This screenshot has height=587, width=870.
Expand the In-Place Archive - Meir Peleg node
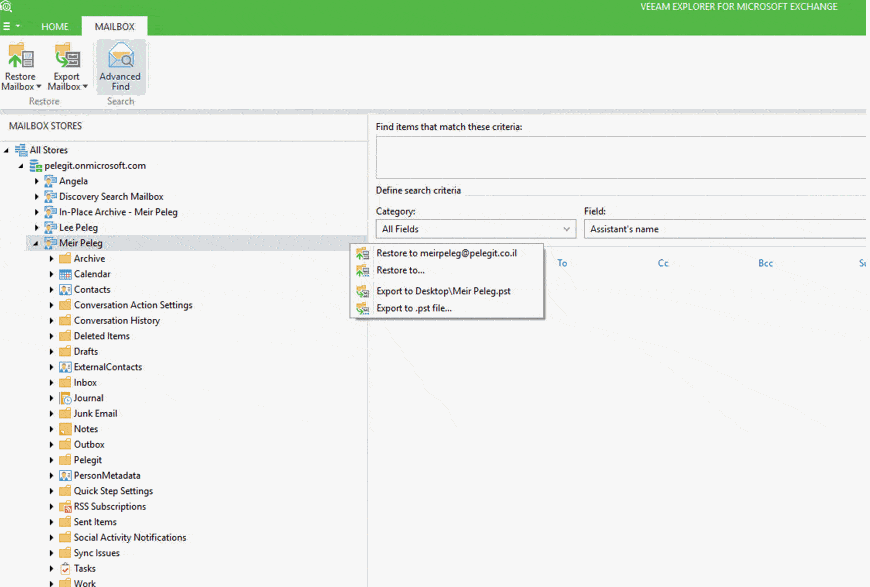[x=37, y=212]
